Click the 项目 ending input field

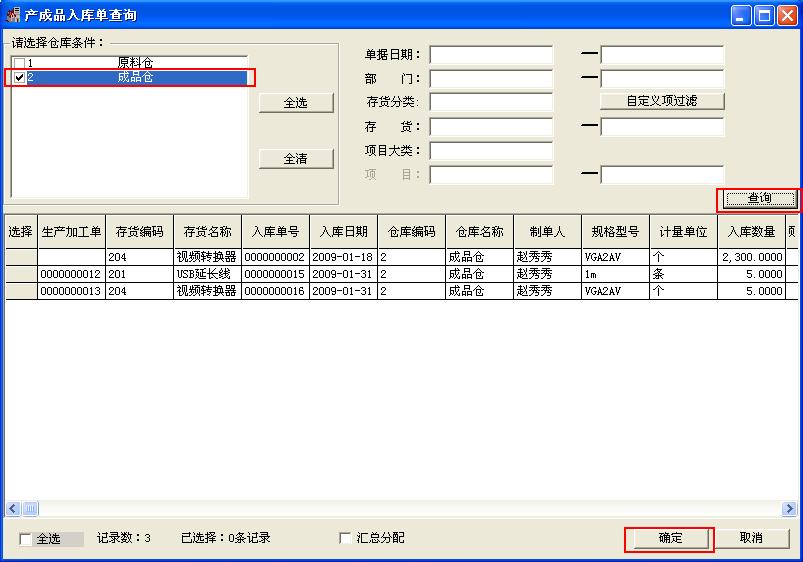pos(662,175)
